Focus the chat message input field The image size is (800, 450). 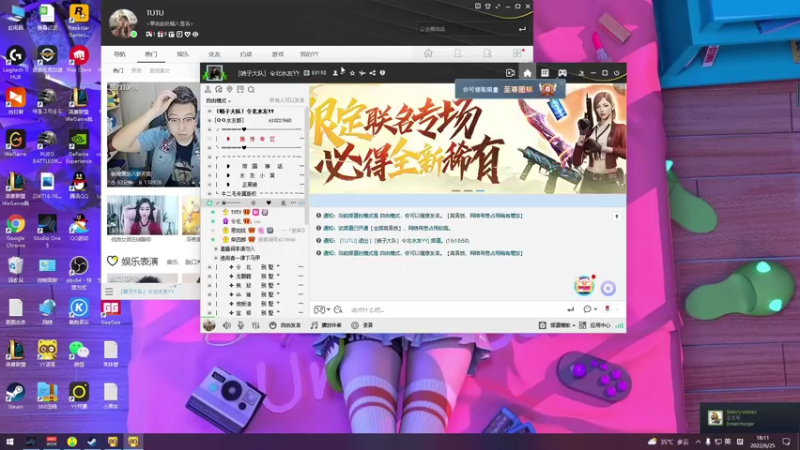454,310
